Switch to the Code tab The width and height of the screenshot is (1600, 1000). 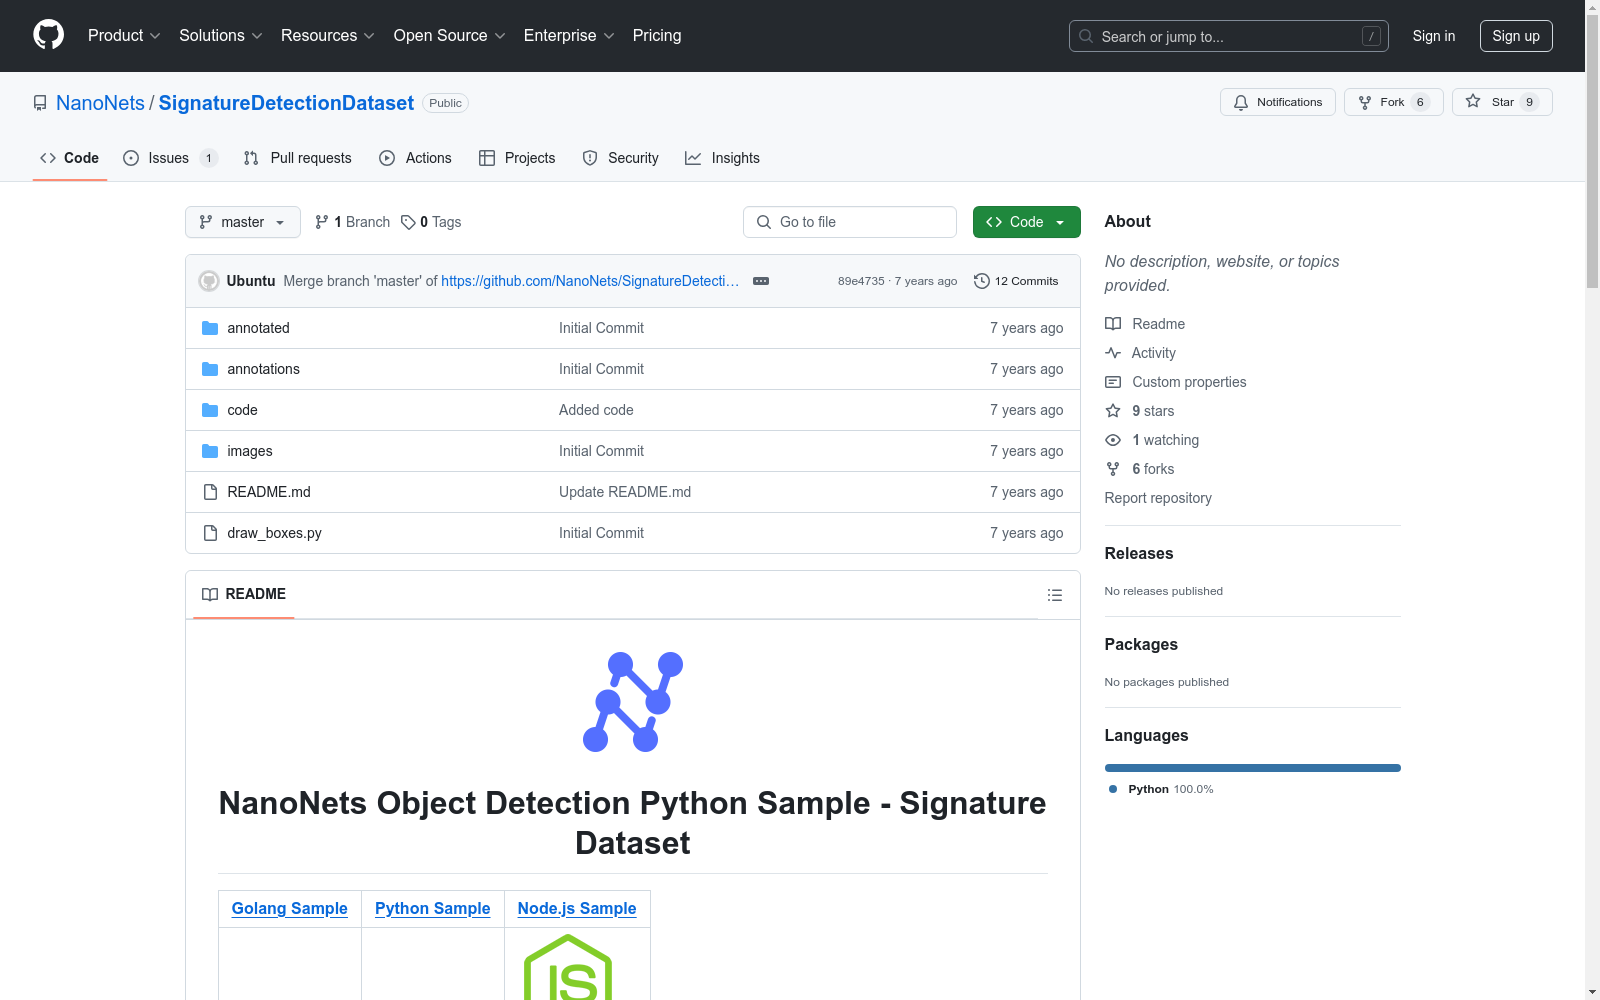coord(70,158)
